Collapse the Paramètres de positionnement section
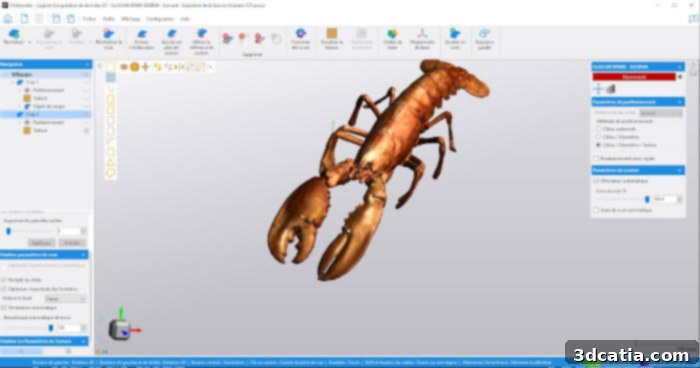 coord(679,102)
